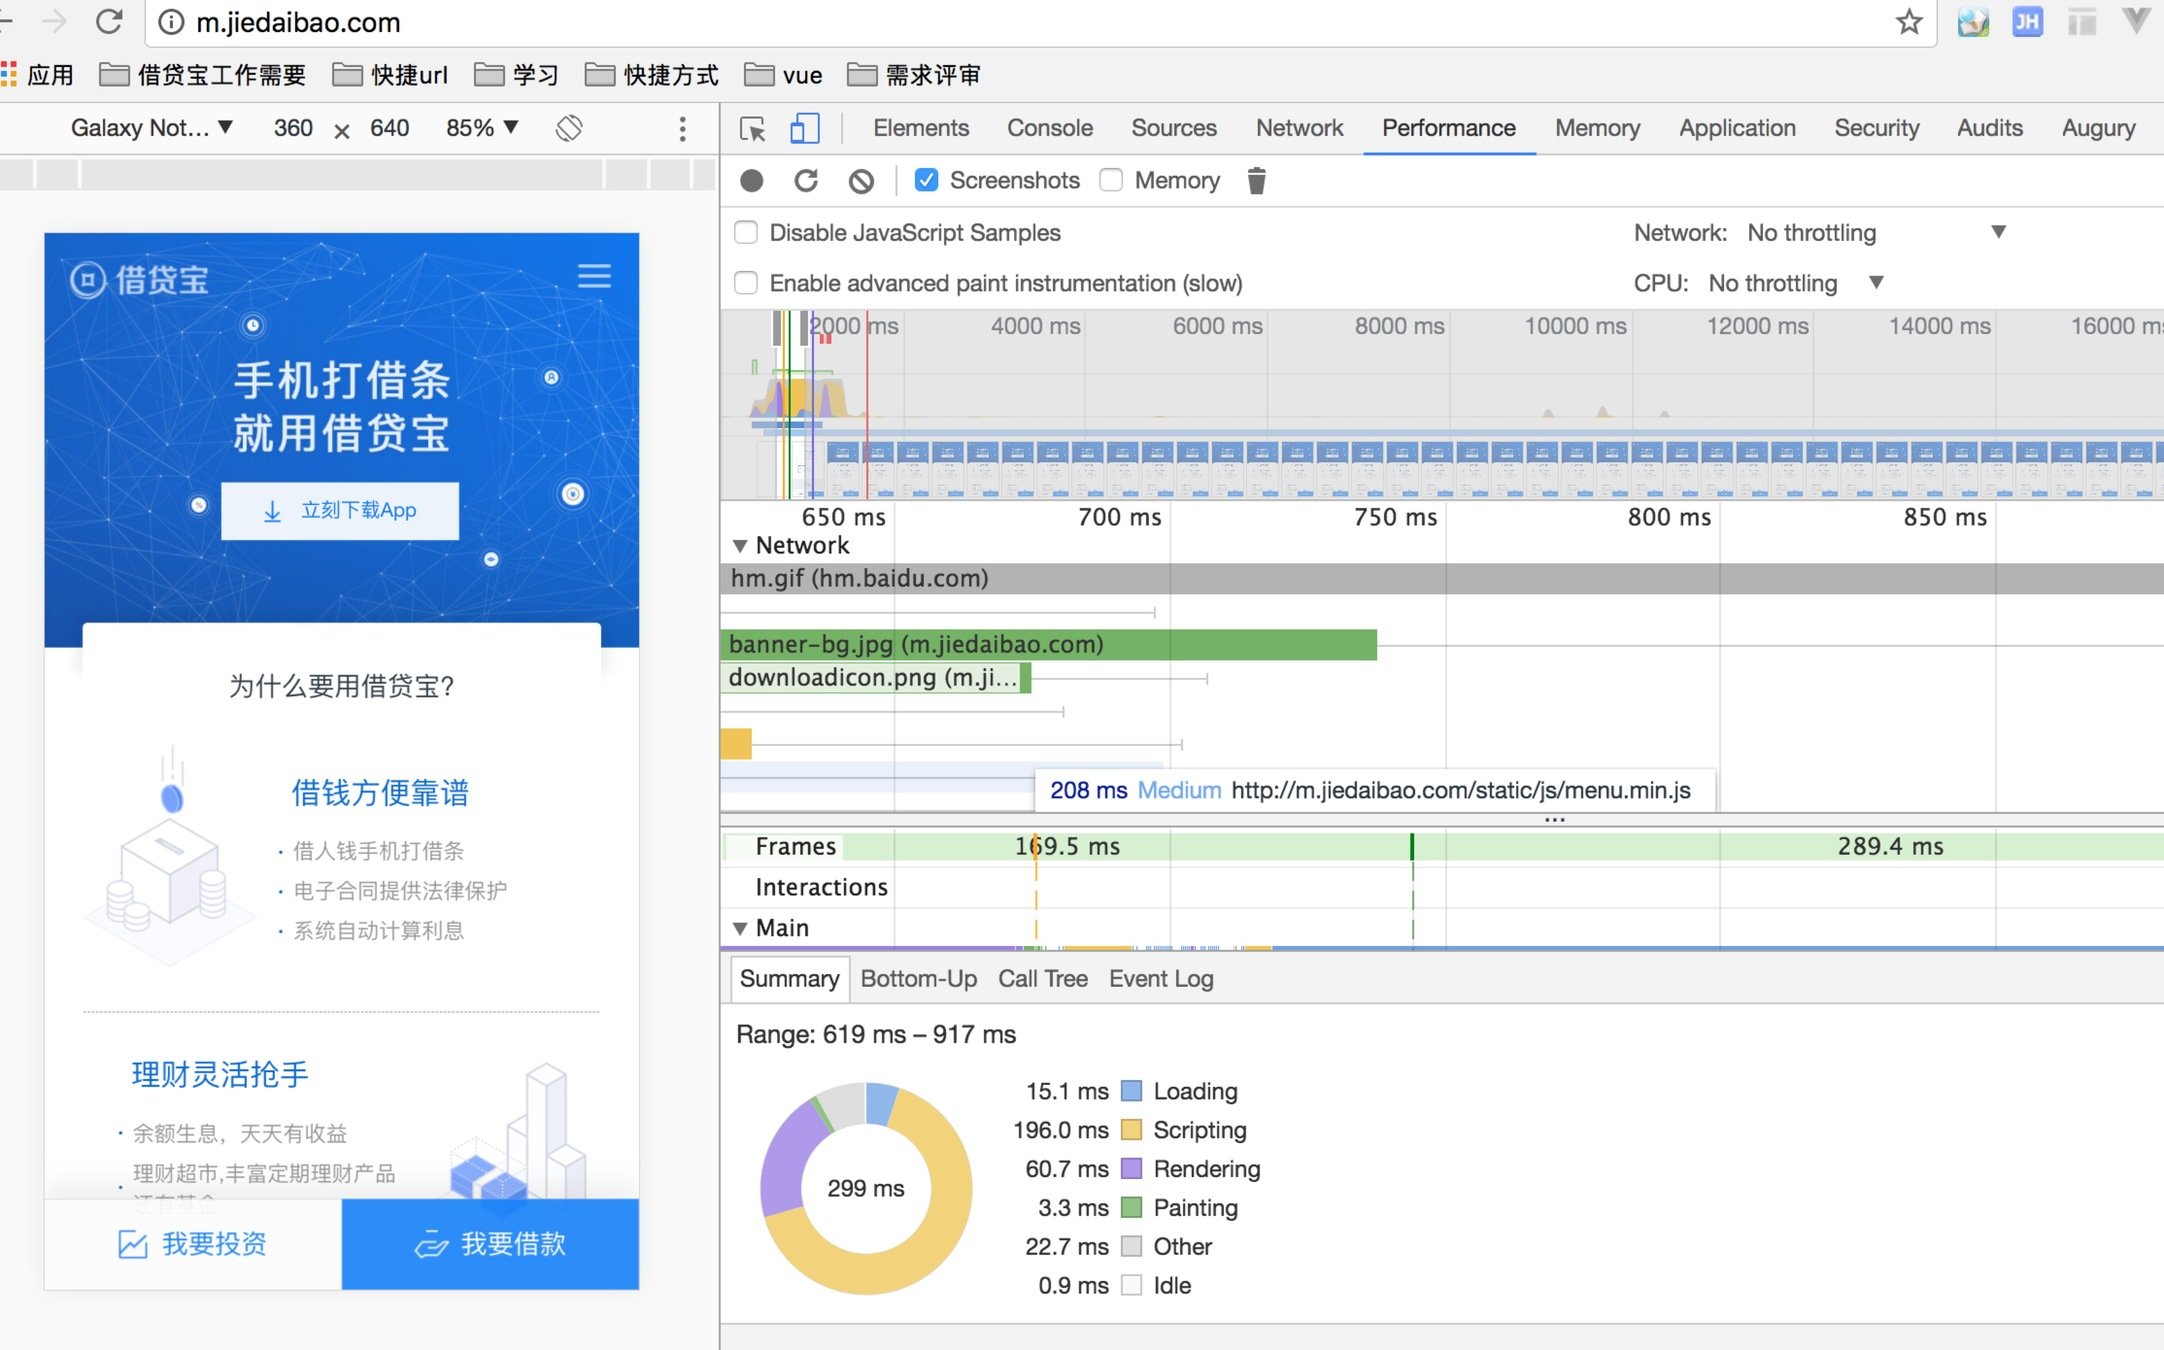2164x1350 pixels.
Task: Click the record profile button
Action: tap(752, 181)
